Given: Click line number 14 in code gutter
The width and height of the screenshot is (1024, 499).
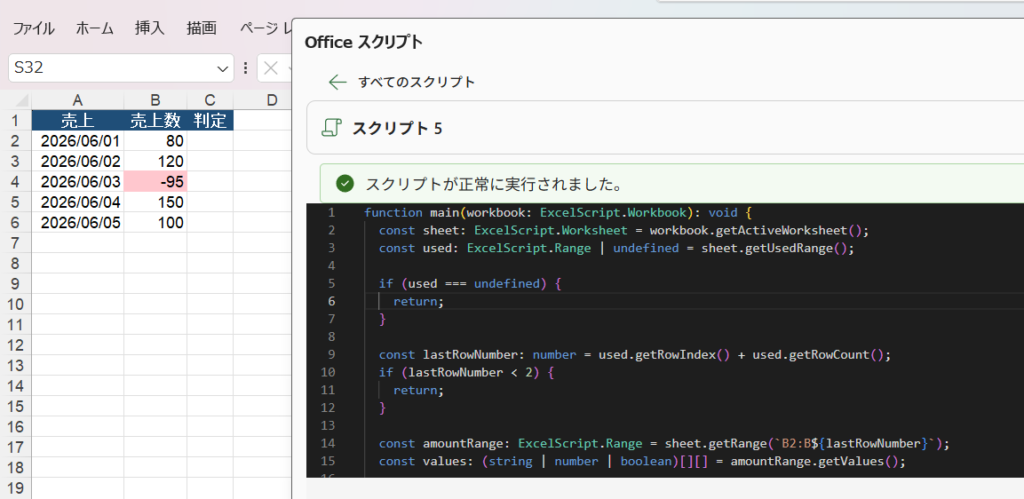Looking at the screenshot, I should (x=328, y=443).
